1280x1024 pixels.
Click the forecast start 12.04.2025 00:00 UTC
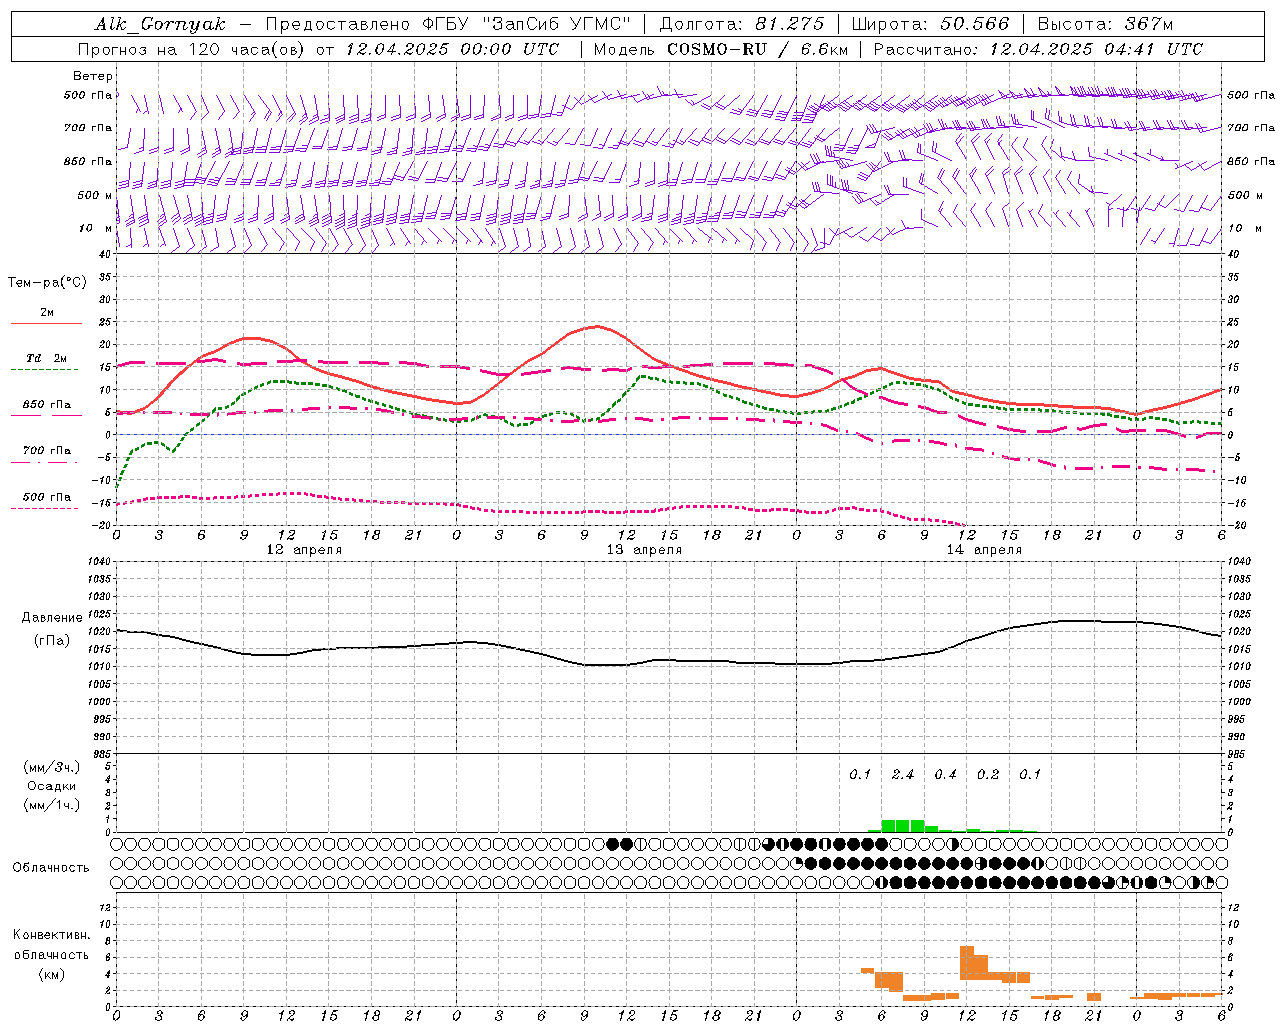pos(452,49)
